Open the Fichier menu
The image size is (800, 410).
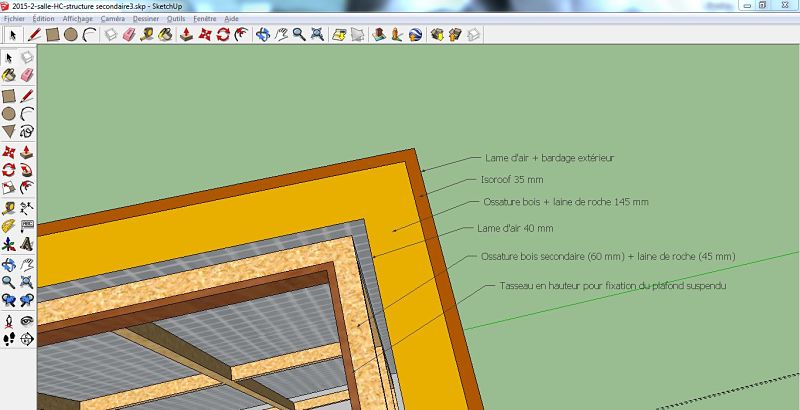(14, 18)
